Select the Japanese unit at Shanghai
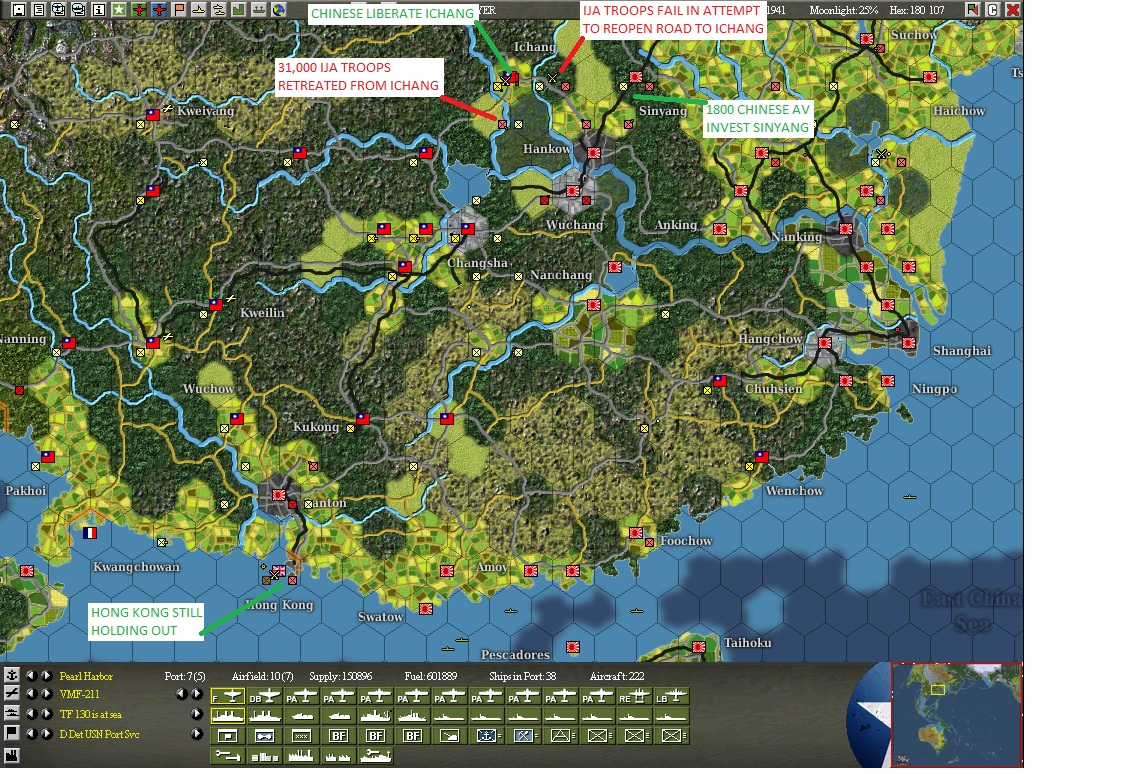This screenshot has width=1137, height=774. pos(909,342)
